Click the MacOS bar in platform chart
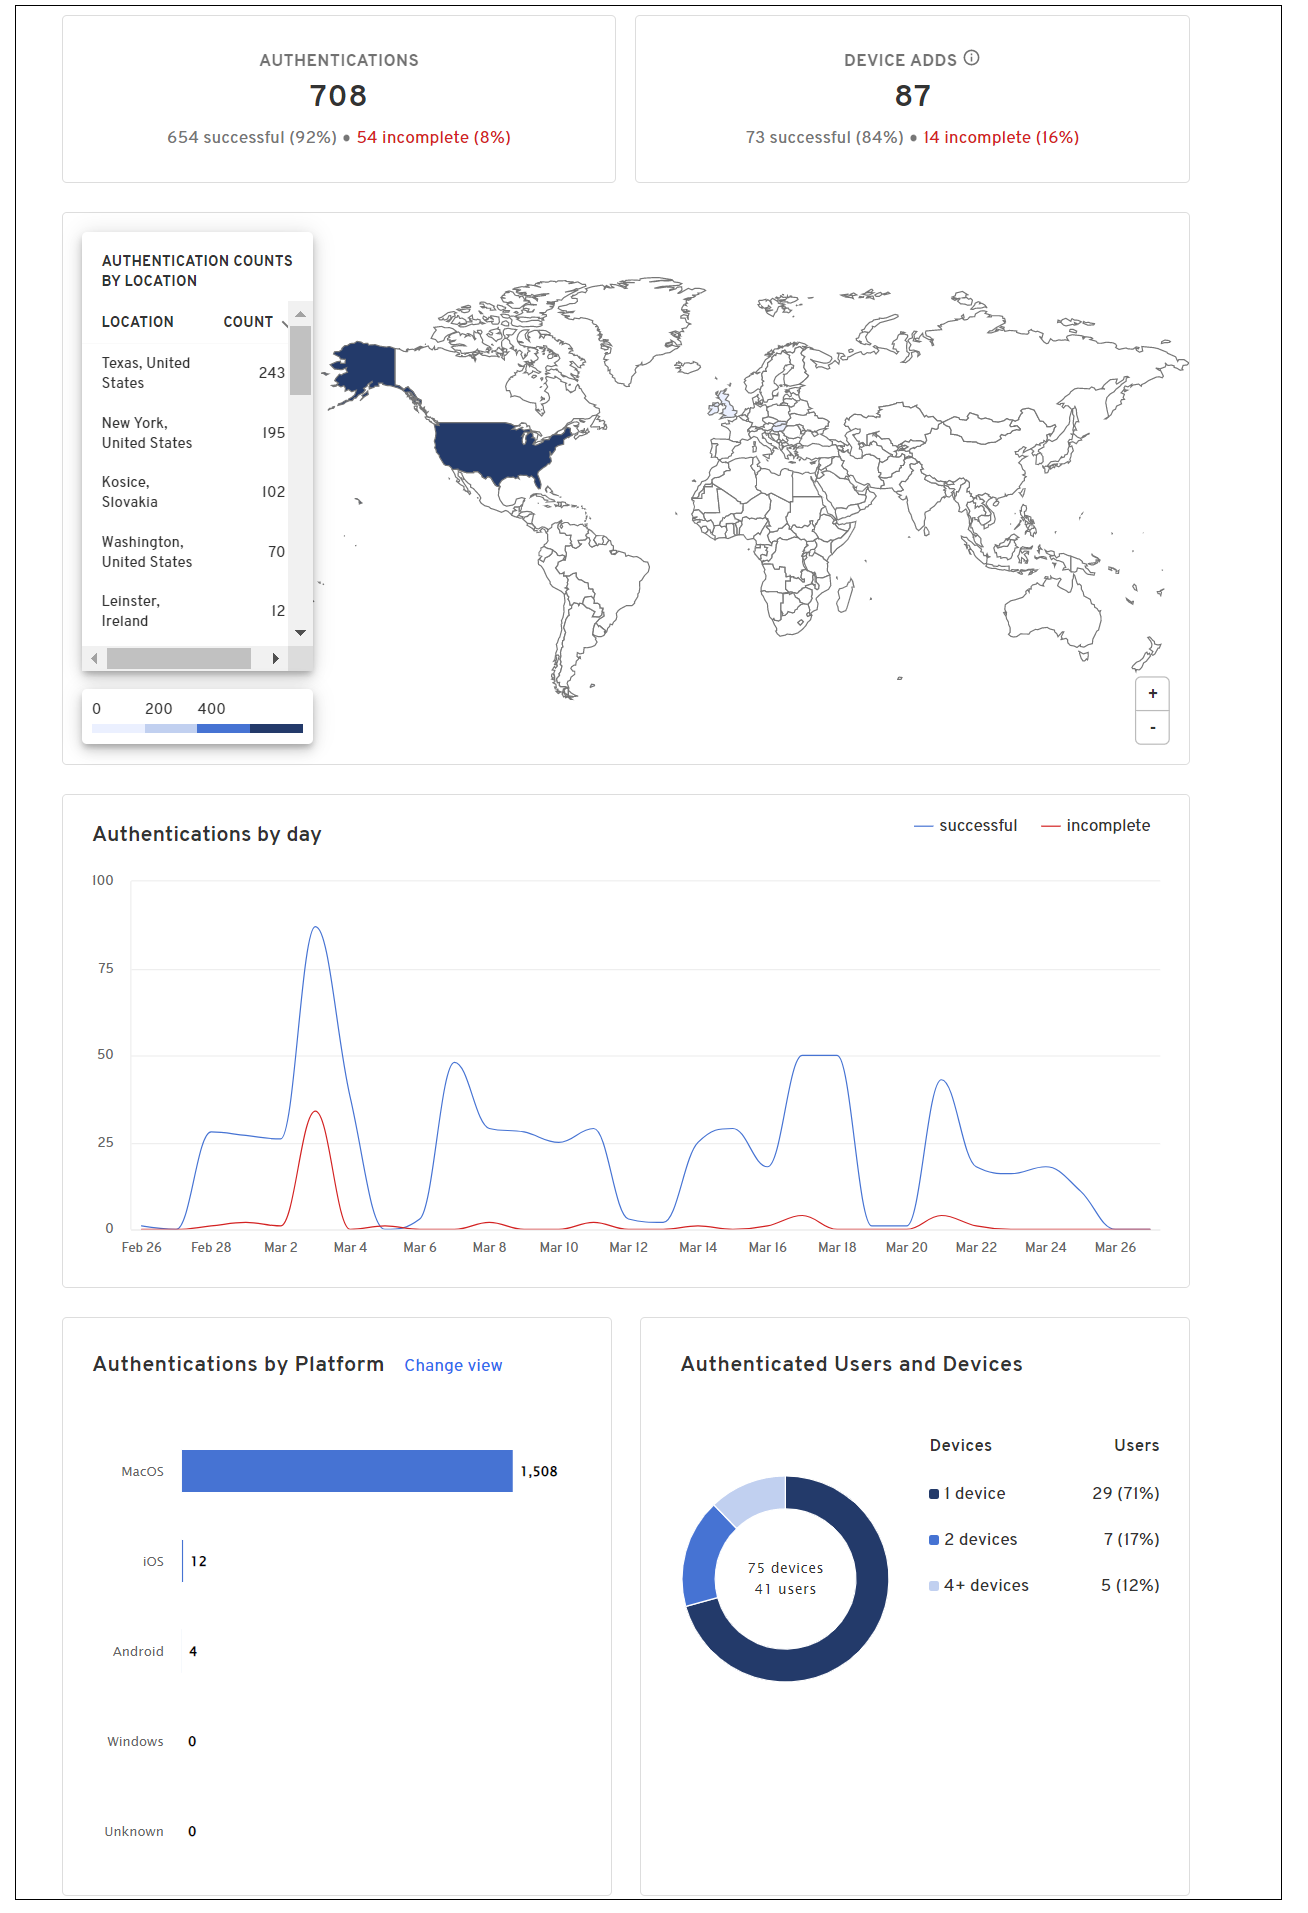 (x=347, y=1471)
